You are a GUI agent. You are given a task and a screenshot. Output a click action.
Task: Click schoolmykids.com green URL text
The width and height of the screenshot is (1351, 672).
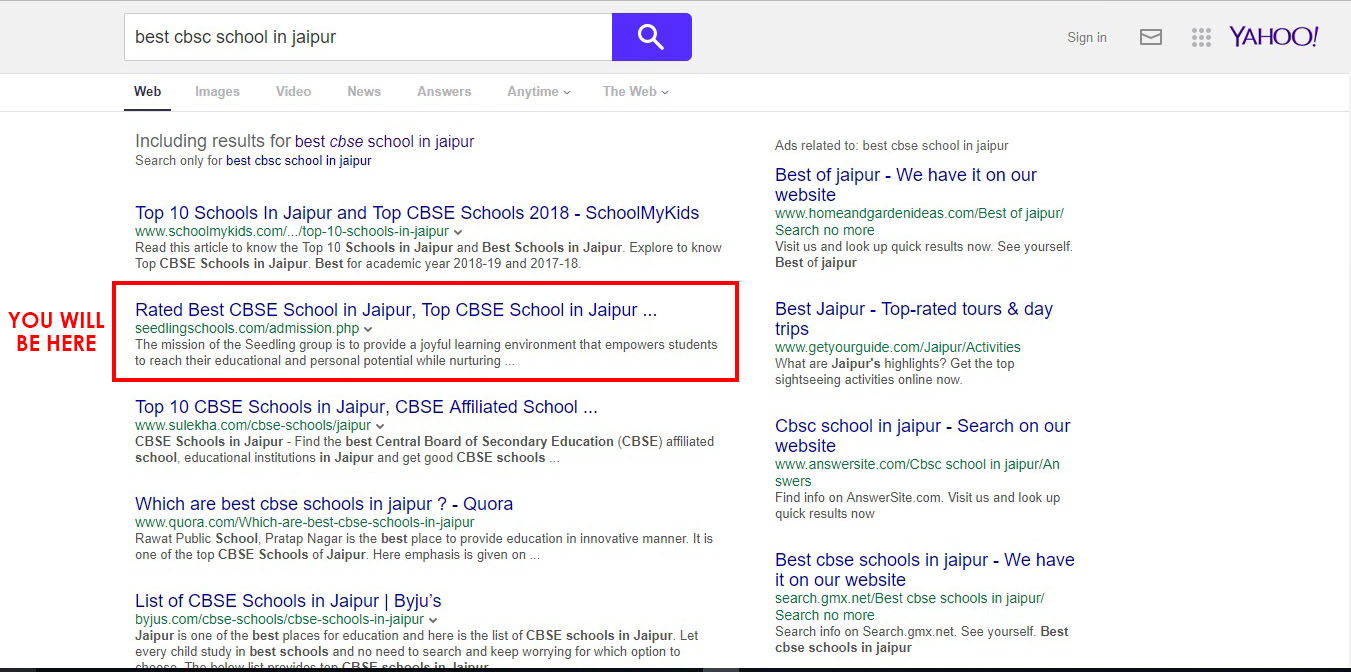(292, 231)
